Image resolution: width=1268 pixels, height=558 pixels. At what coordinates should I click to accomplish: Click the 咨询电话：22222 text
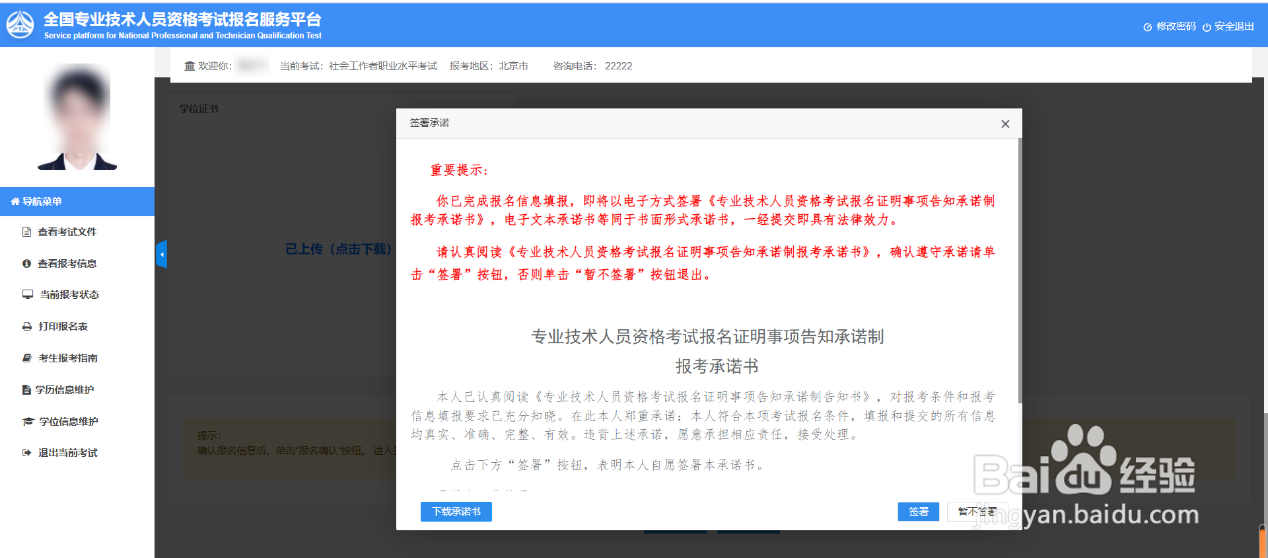tap(592, 66)
